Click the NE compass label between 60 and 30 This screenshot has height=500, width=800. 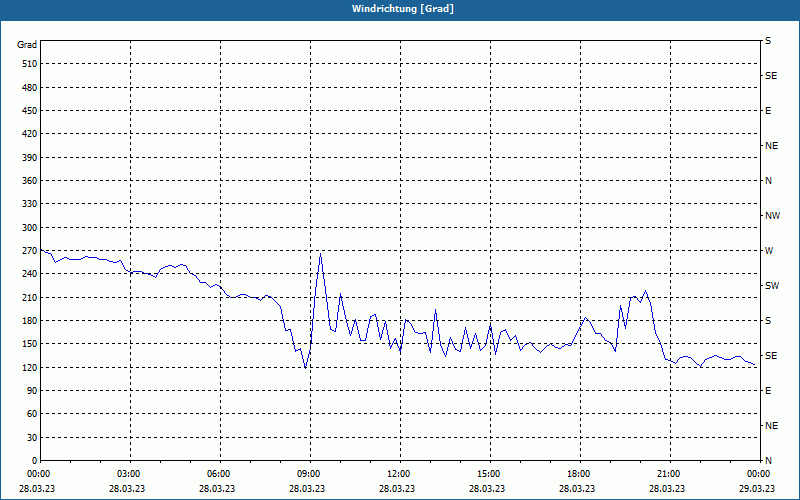pyautogui.click(x=771, y=426)
